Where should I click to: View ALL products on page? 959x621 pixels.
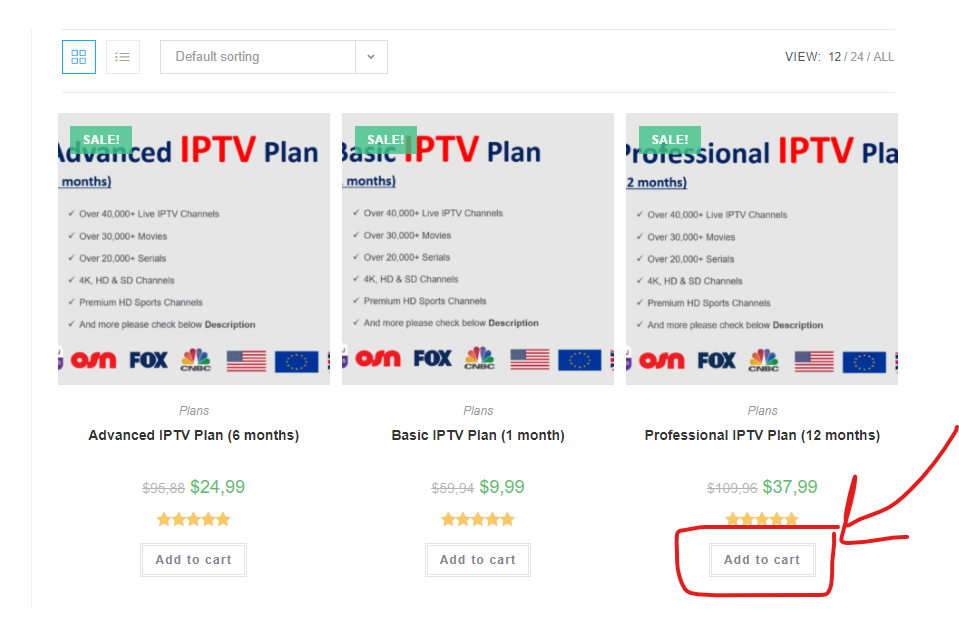coord(884,57)
